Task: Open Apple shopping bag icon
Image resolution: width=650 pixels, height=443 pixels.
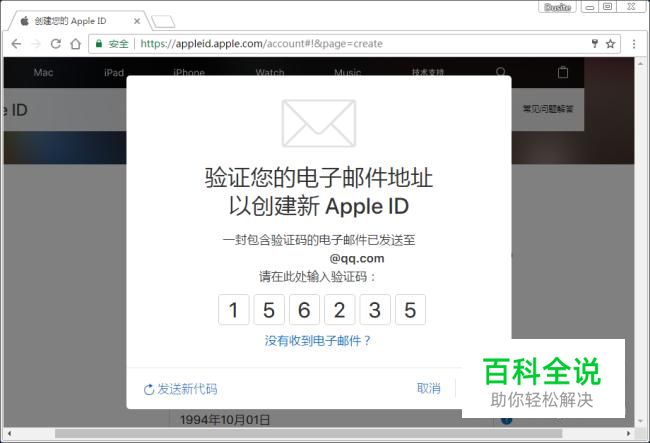Action: tap(563, 72)
